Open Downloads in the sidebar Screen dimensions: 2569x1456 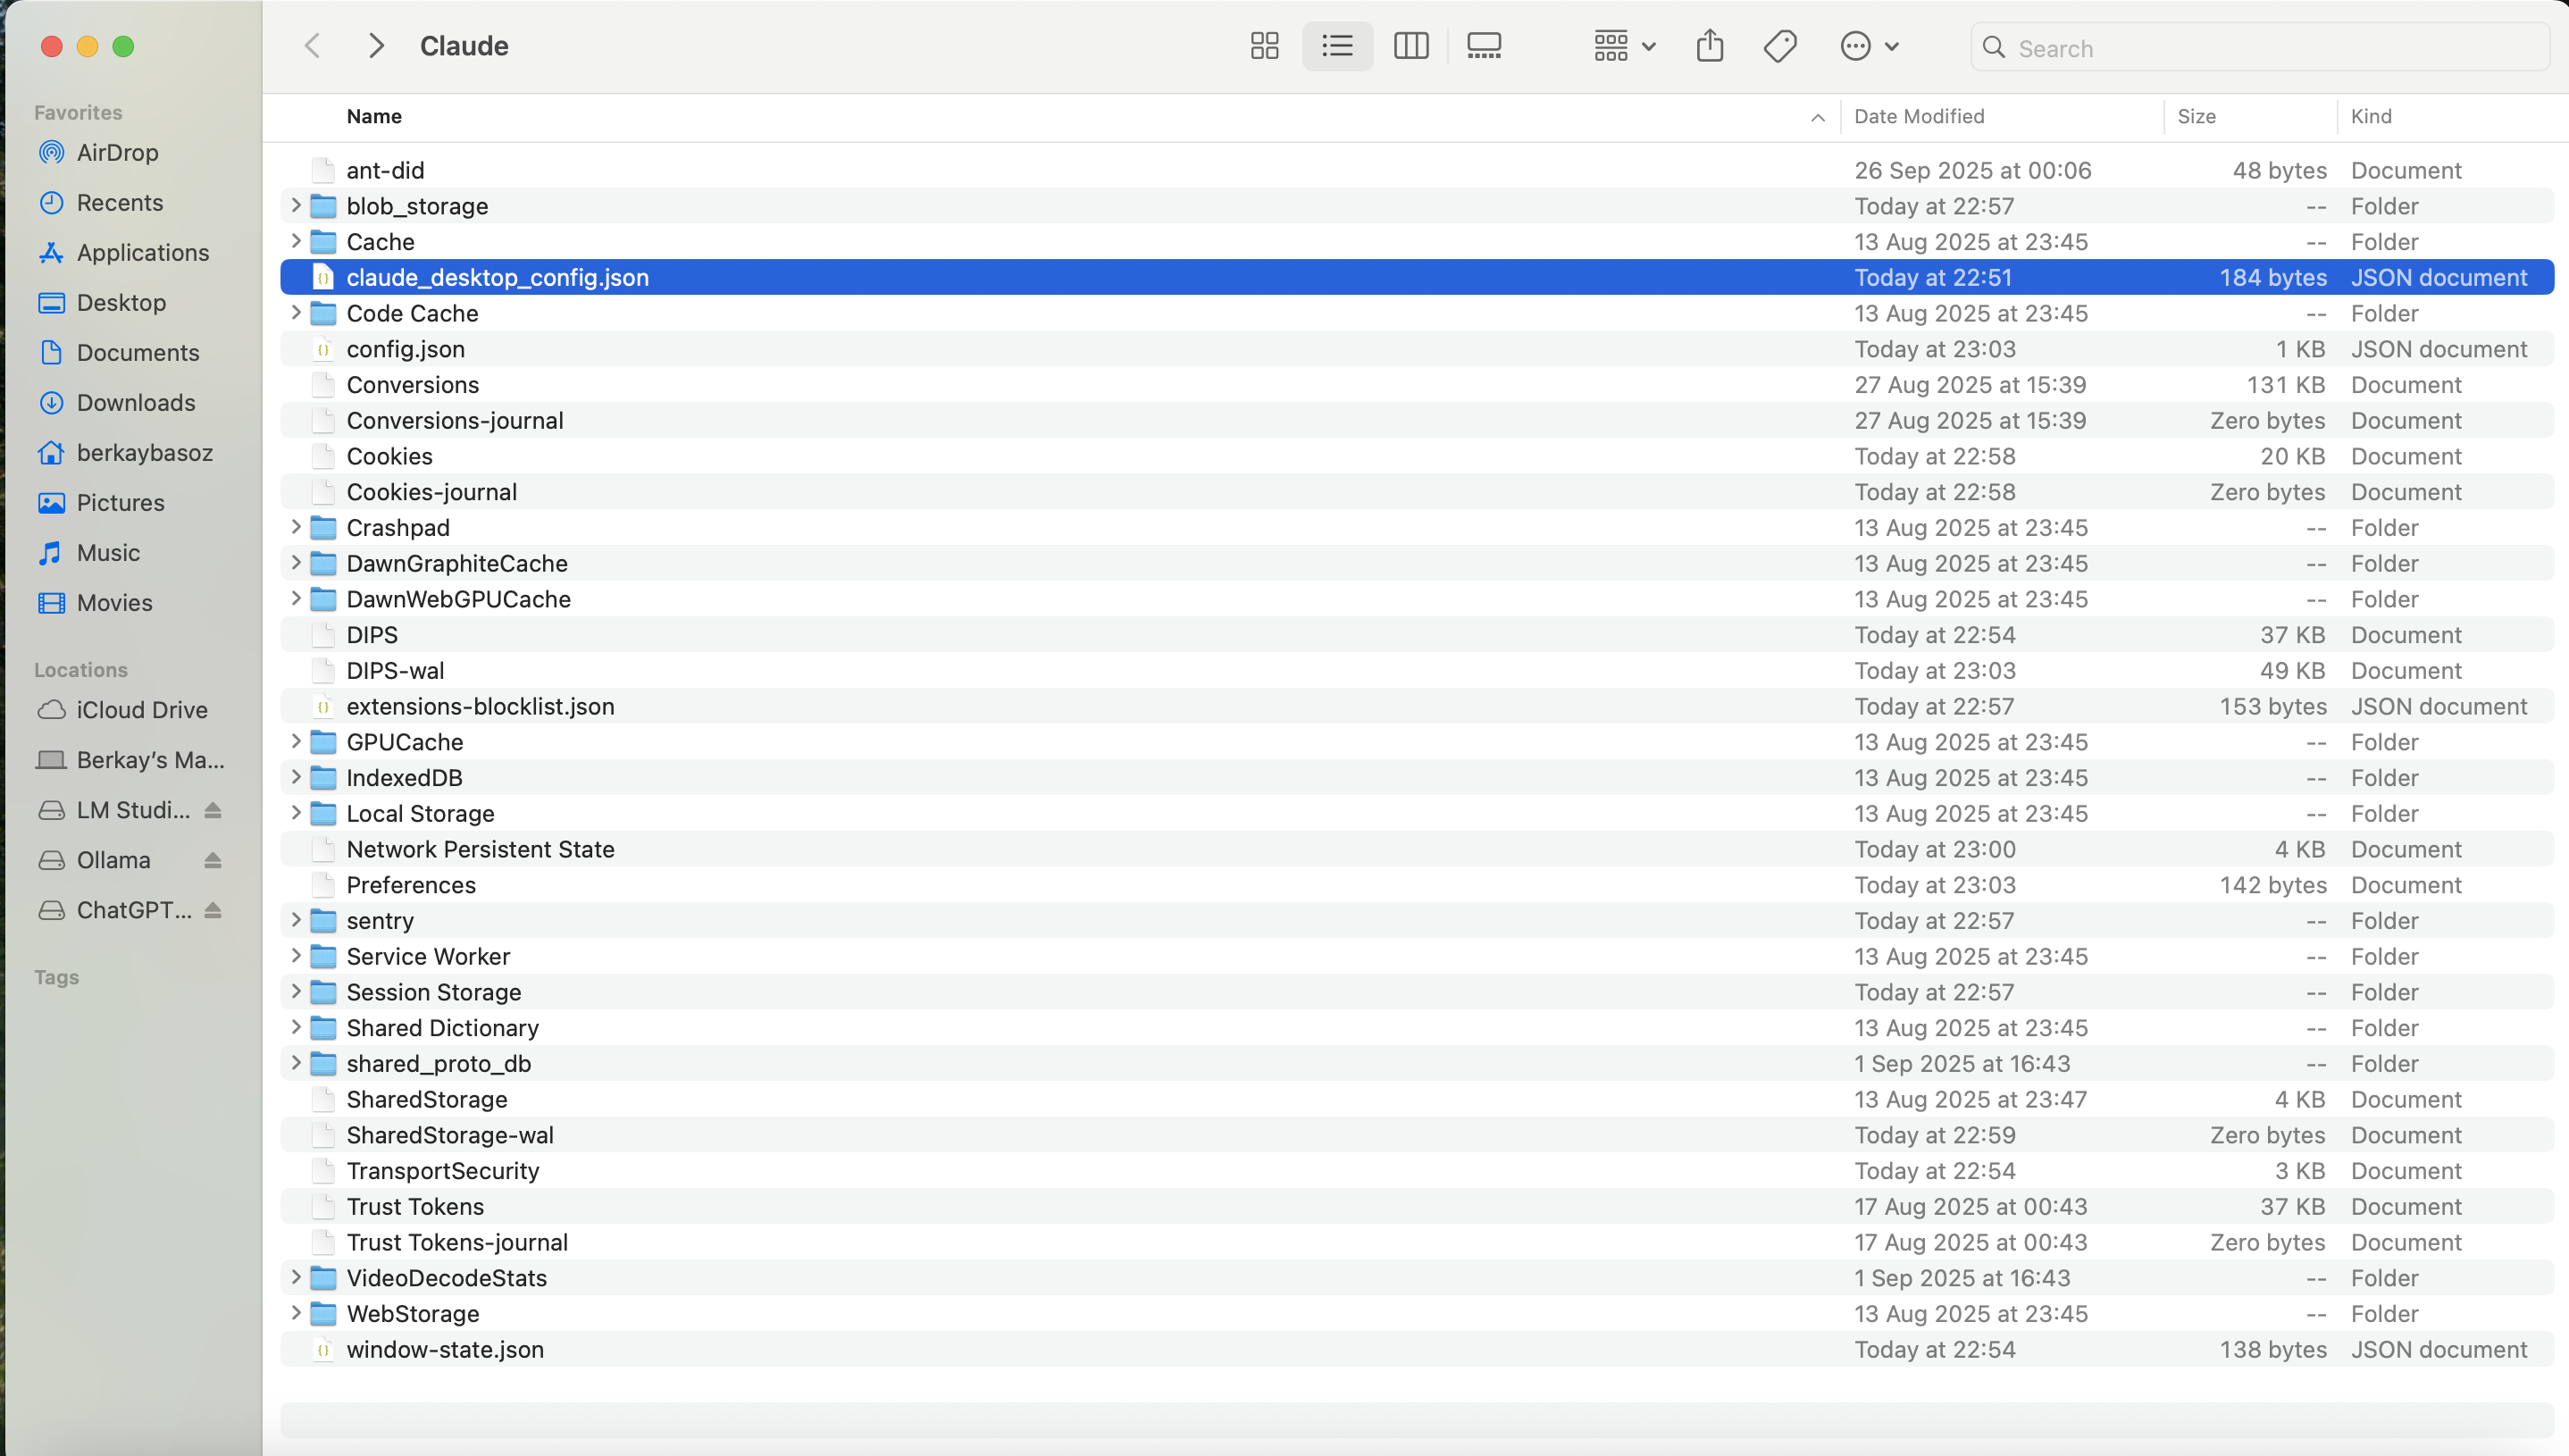click(135, 403)
